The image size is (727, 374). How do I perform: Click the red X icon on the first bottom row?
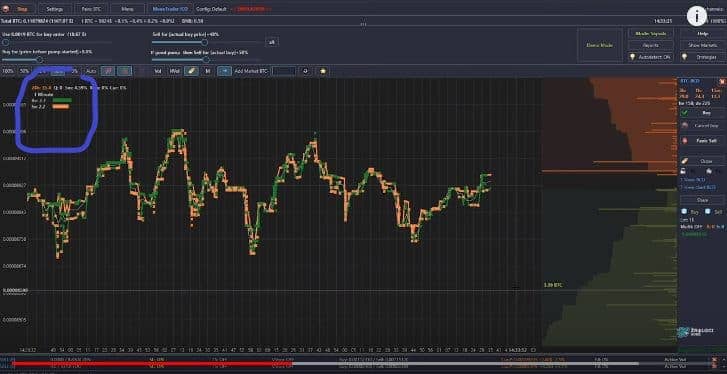pos(714,359)
